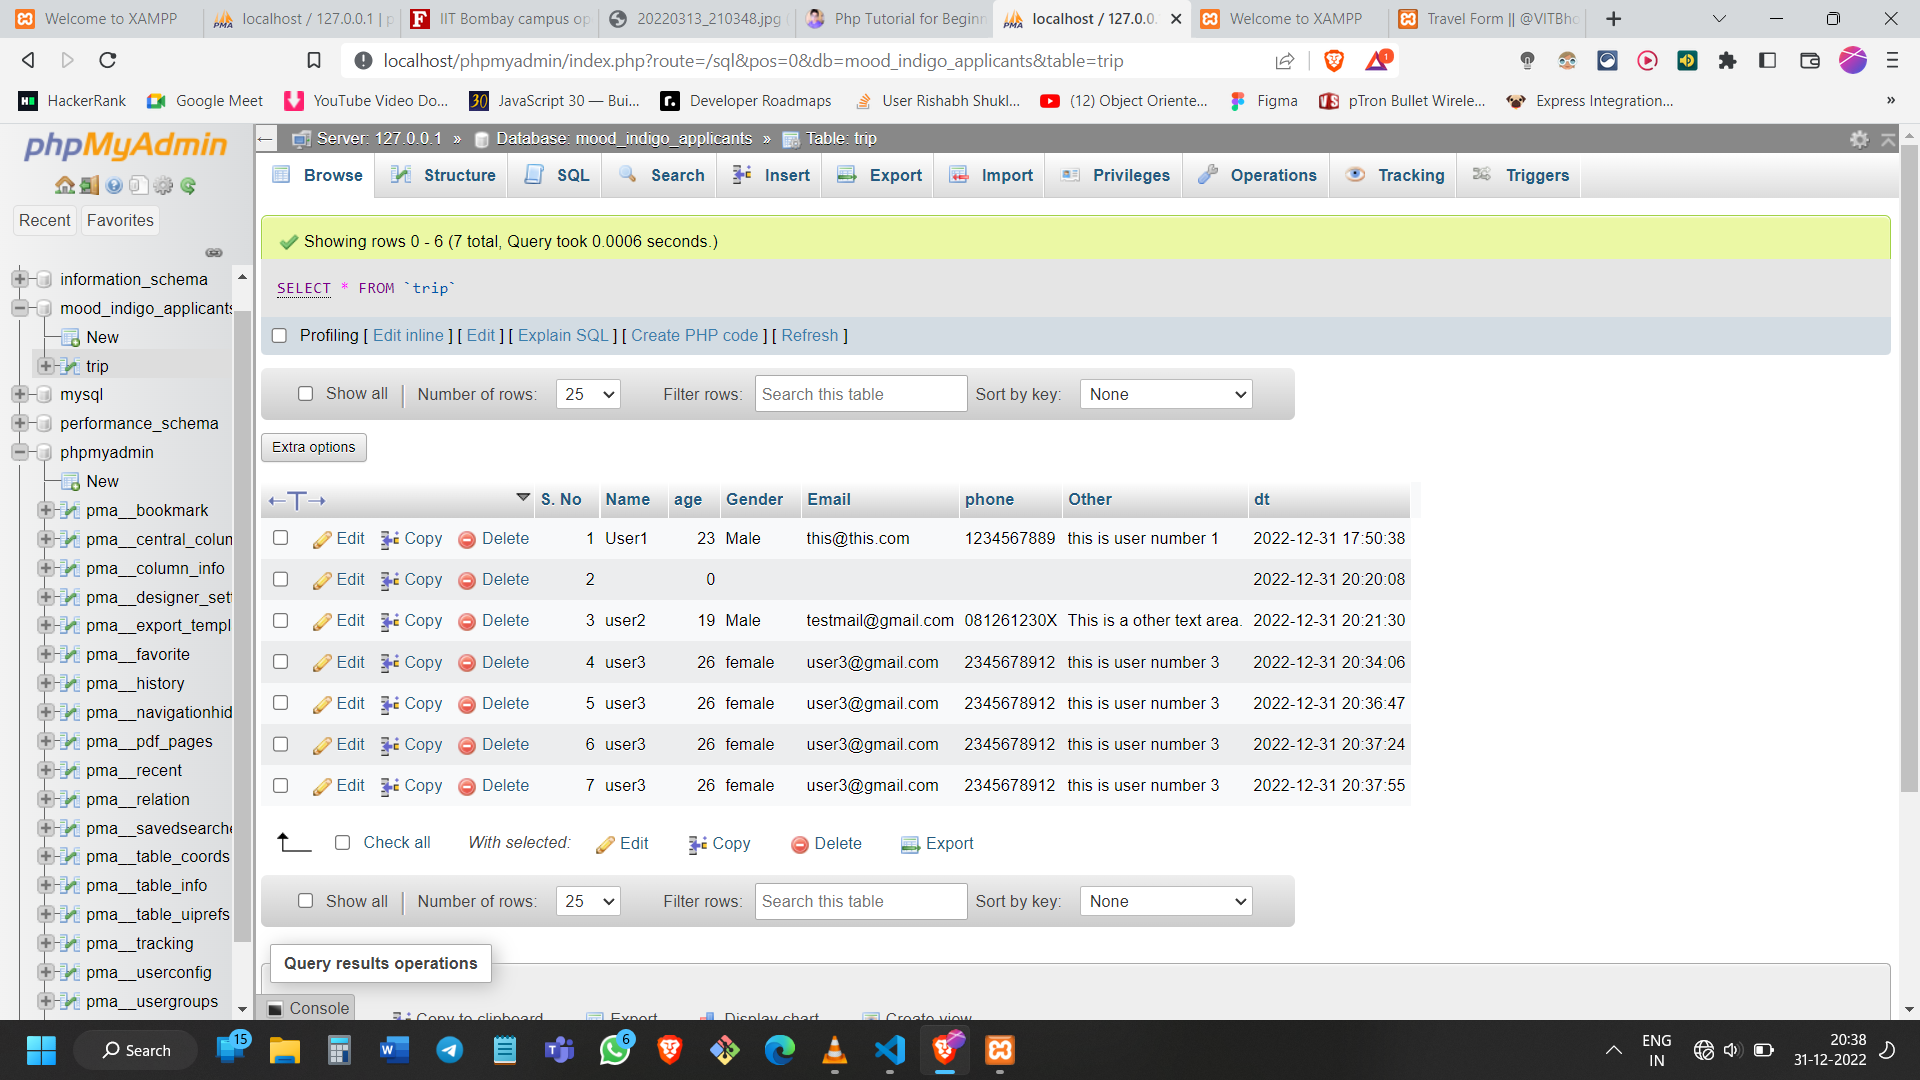Viewport: 1920px width, 1080px height.
Task: Click the link-with-main-panel chain icon
Action: click(x=214, y=253)
